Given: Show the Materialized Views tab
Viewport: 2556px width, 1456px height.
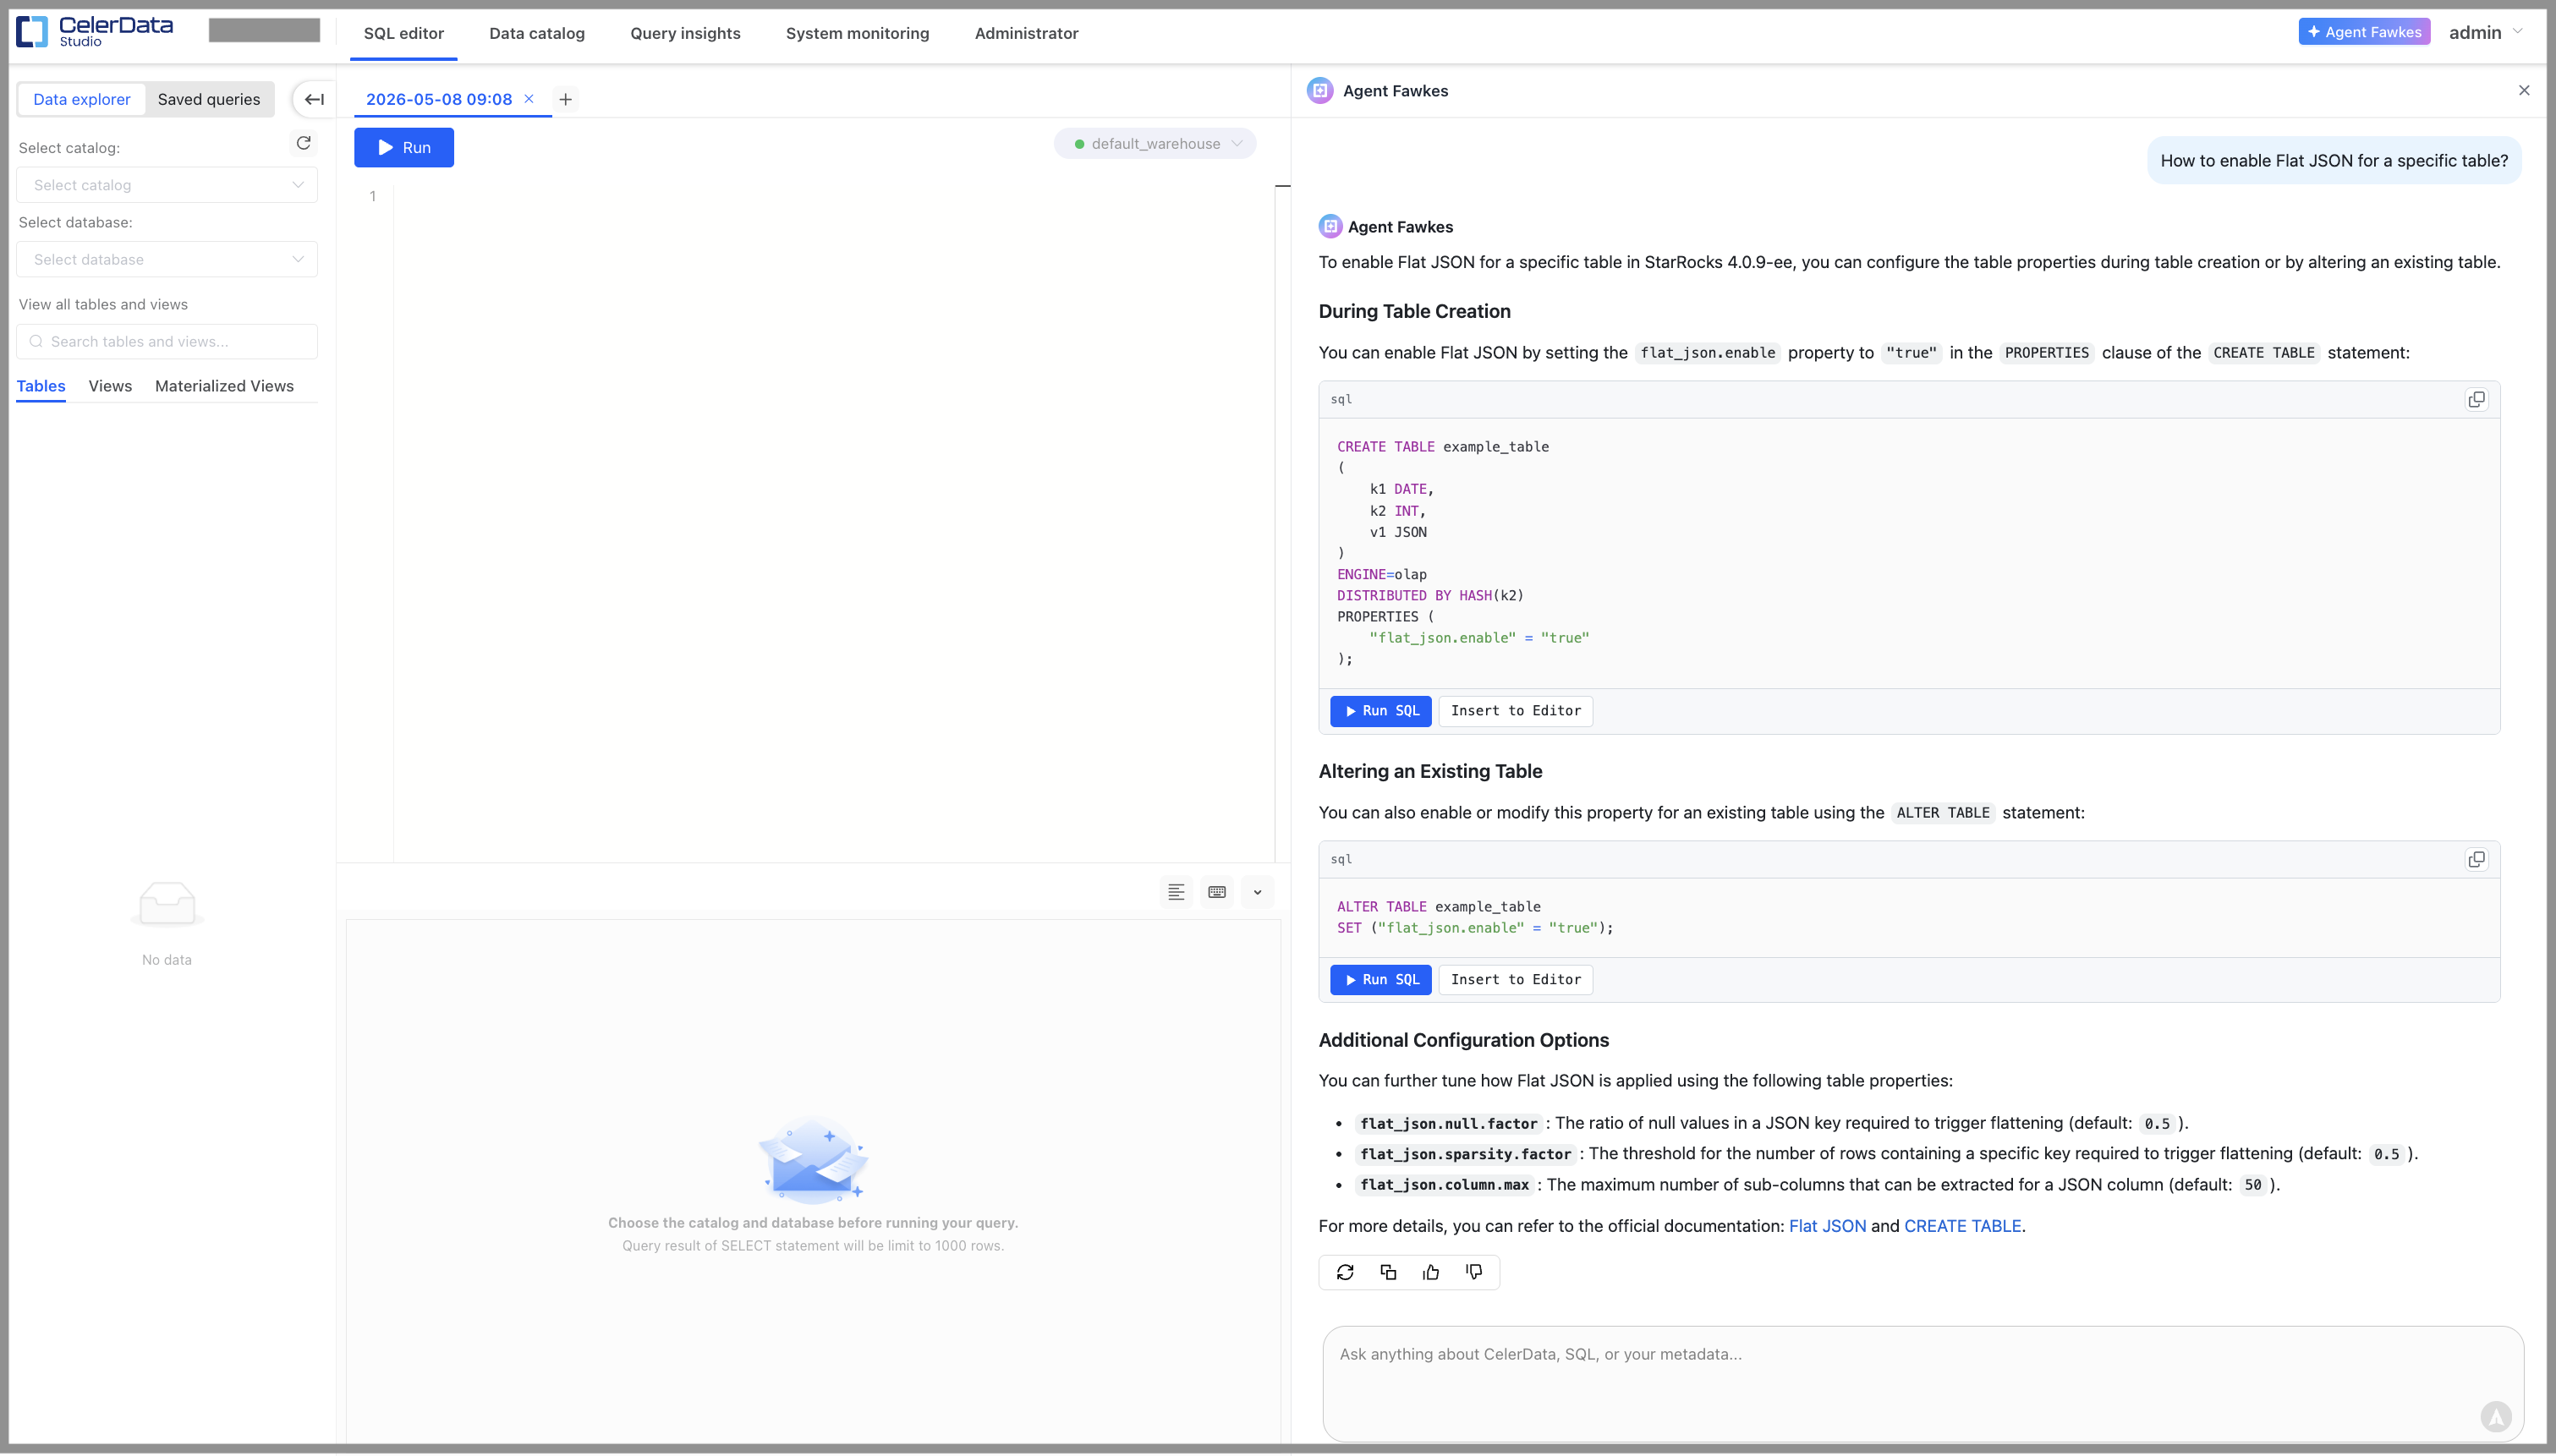Looking at the screenshot, I should click(x=224, y=387).
